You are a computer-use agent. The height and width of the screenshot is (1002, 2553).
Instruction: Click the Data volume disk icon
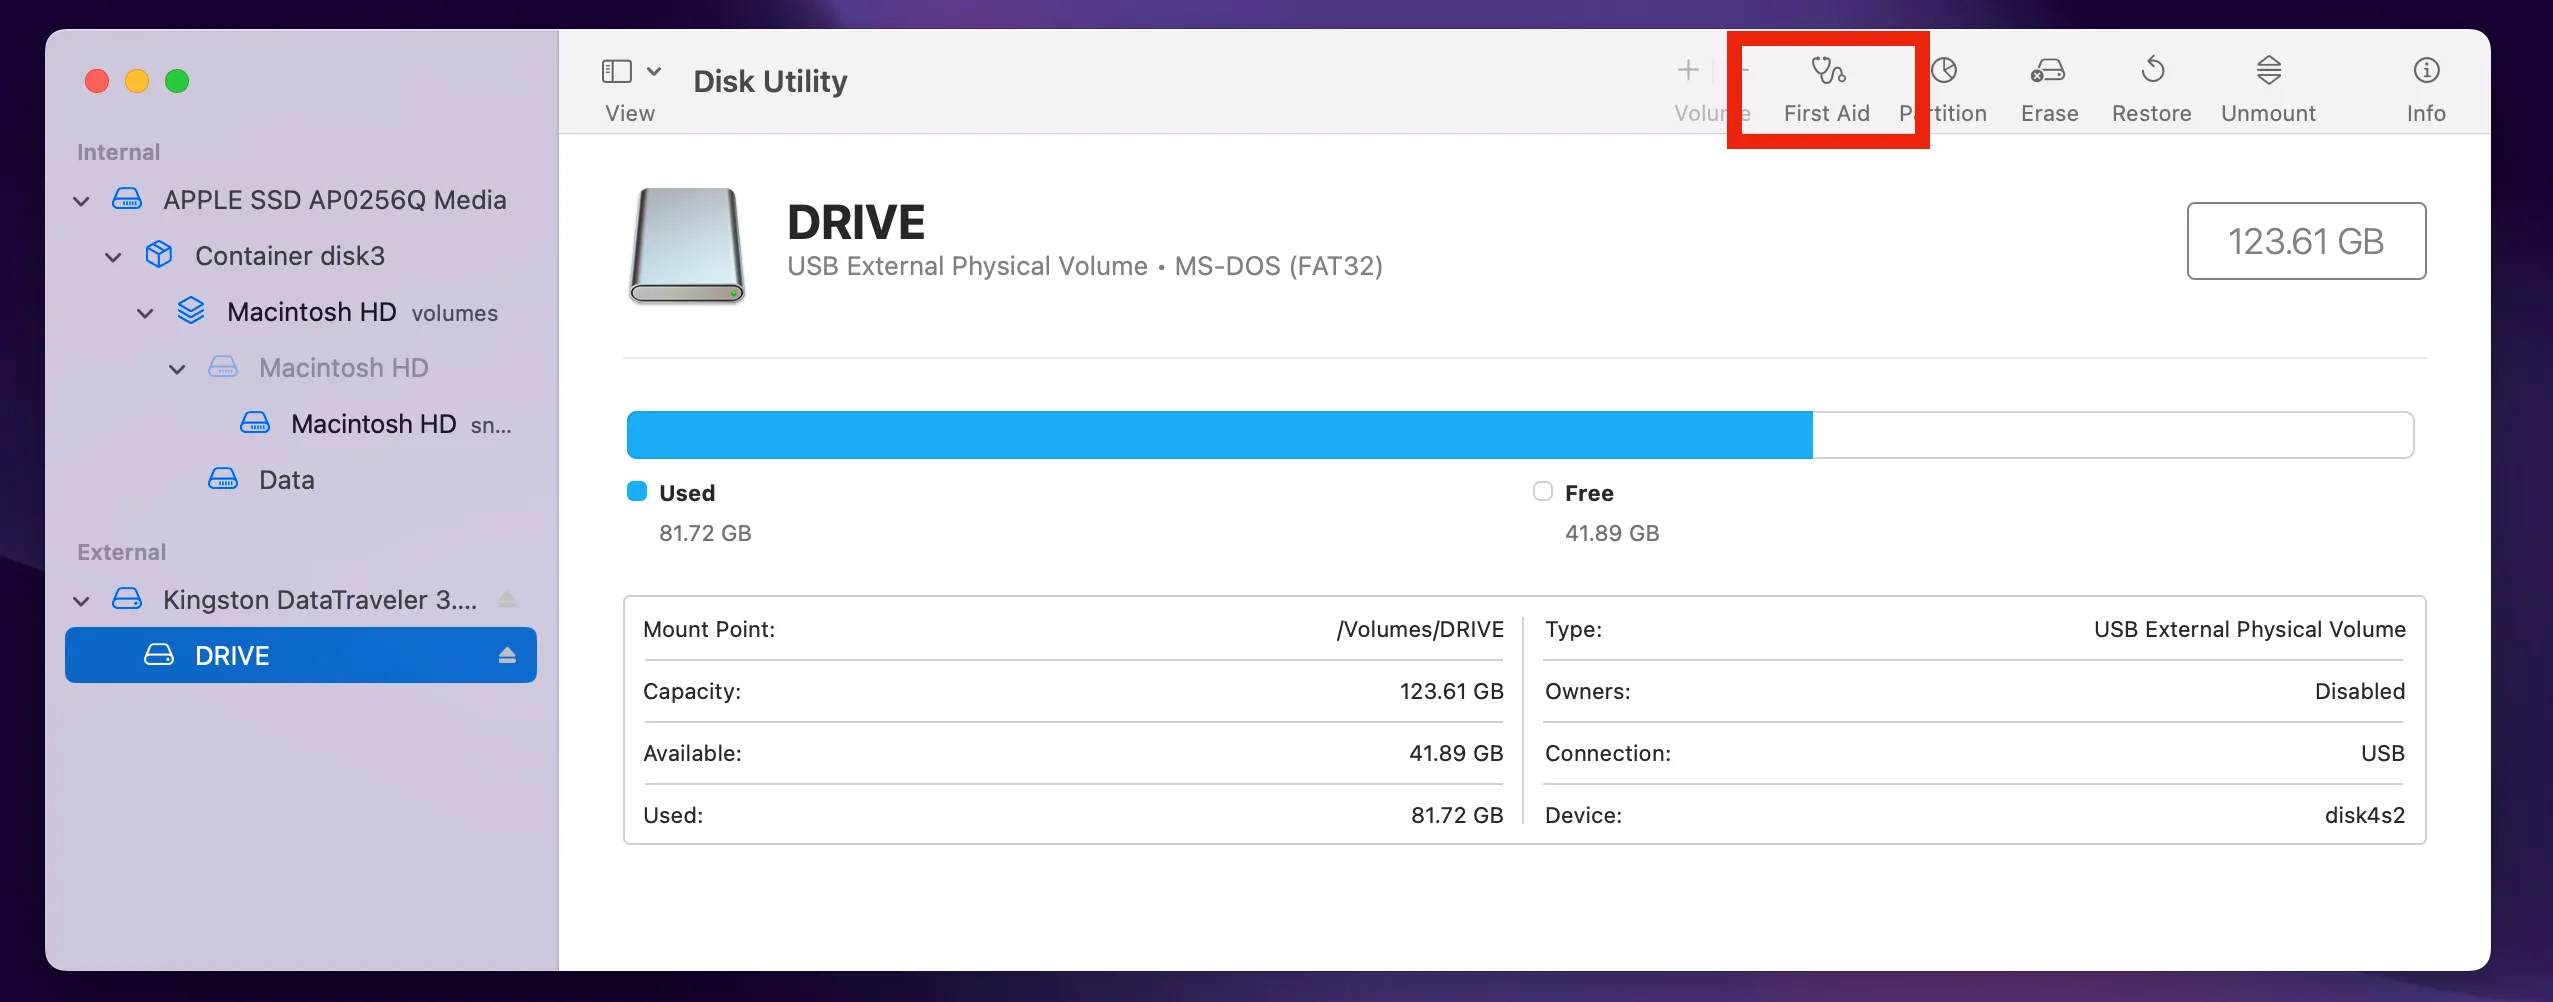coord(223,479)
